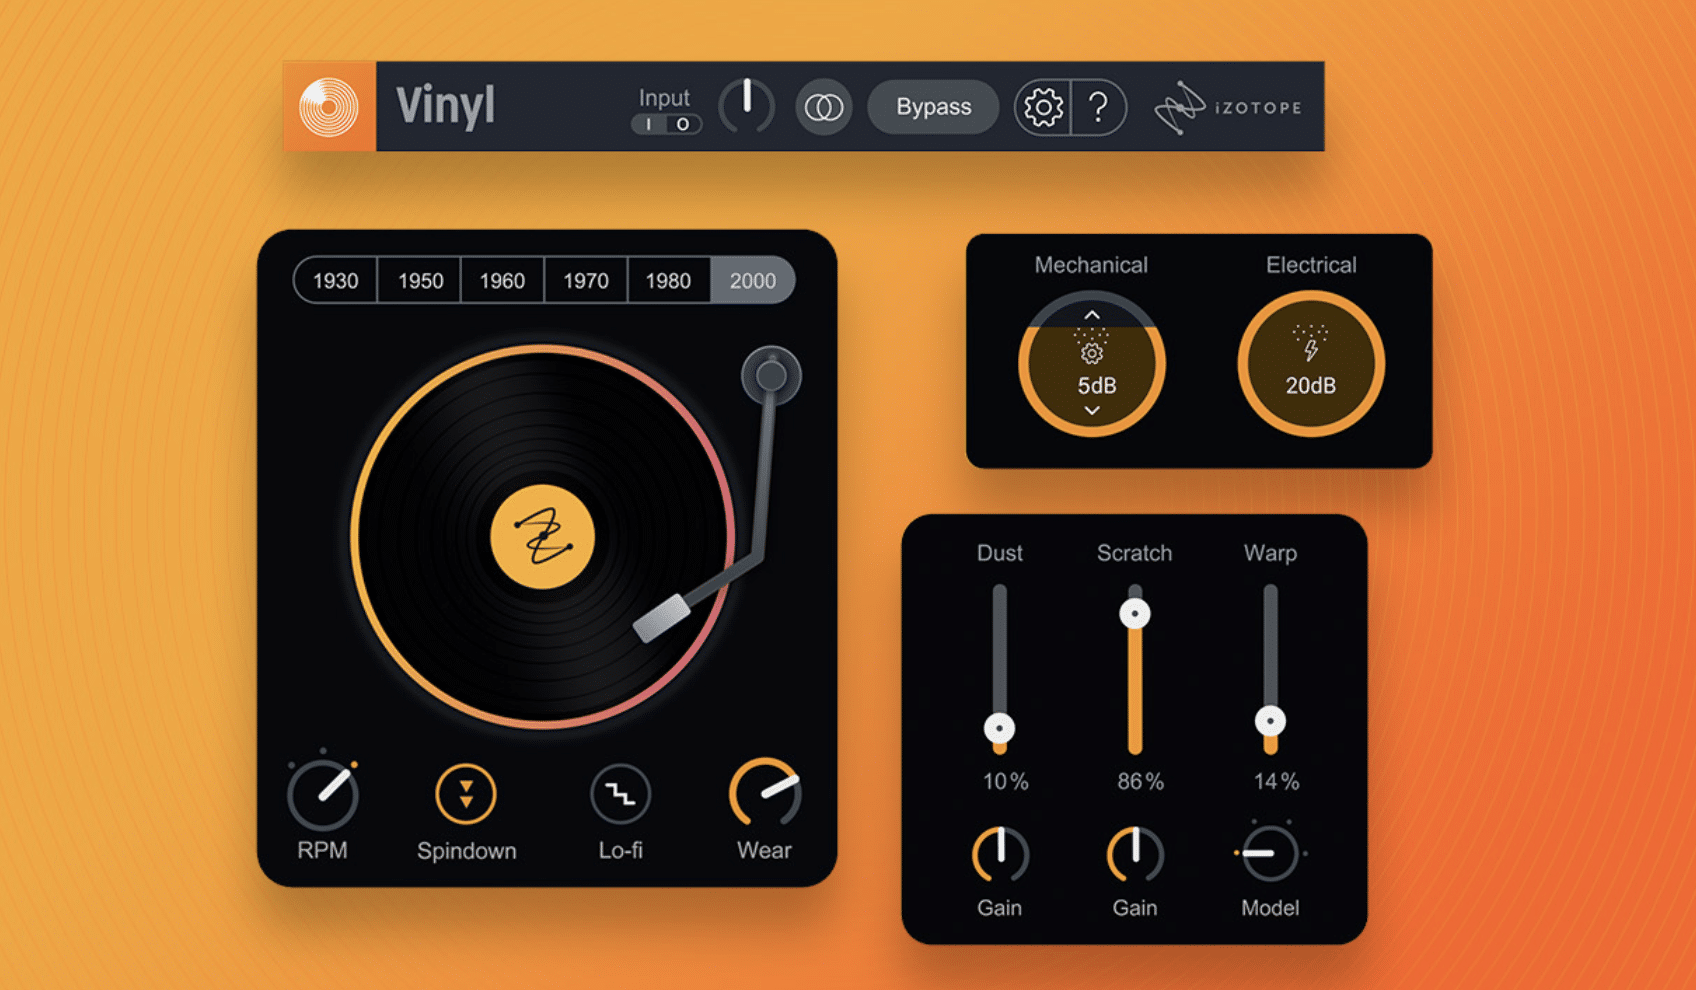
Task: Click the Mechanical label
Action: click(x=1091, y=265)
